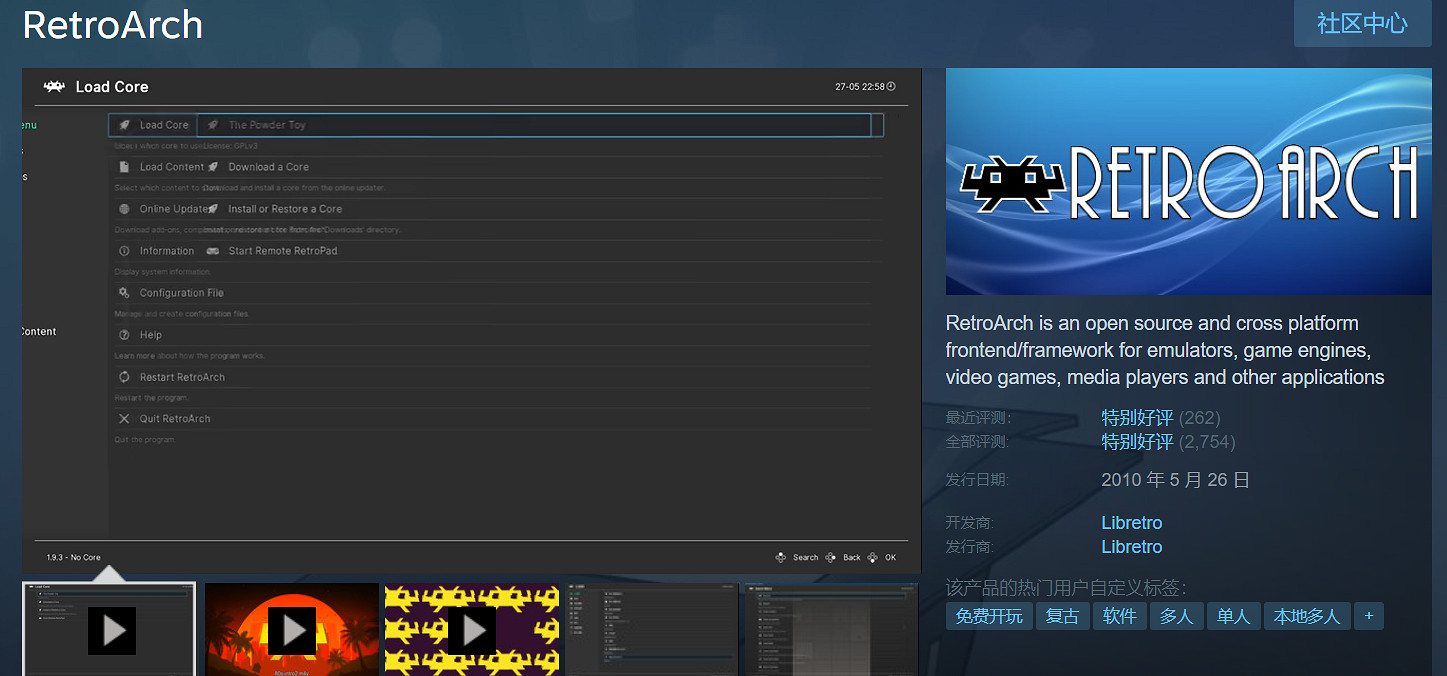Click the gamepad icon beside Start Remote RetroPad
The image size is (1447, 676).
[x=212, y=251]
